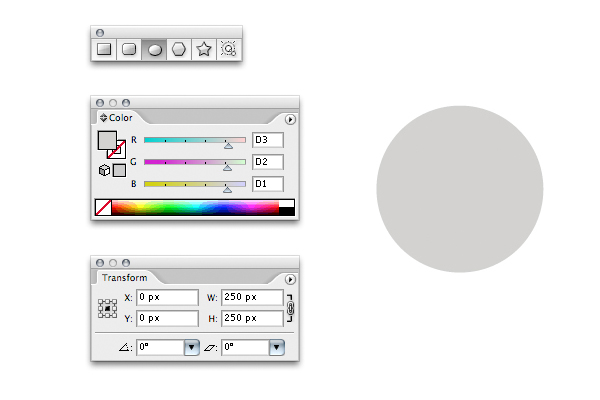600x400 pixels.
Task: Click the Color panel tab
Action: 119,118
